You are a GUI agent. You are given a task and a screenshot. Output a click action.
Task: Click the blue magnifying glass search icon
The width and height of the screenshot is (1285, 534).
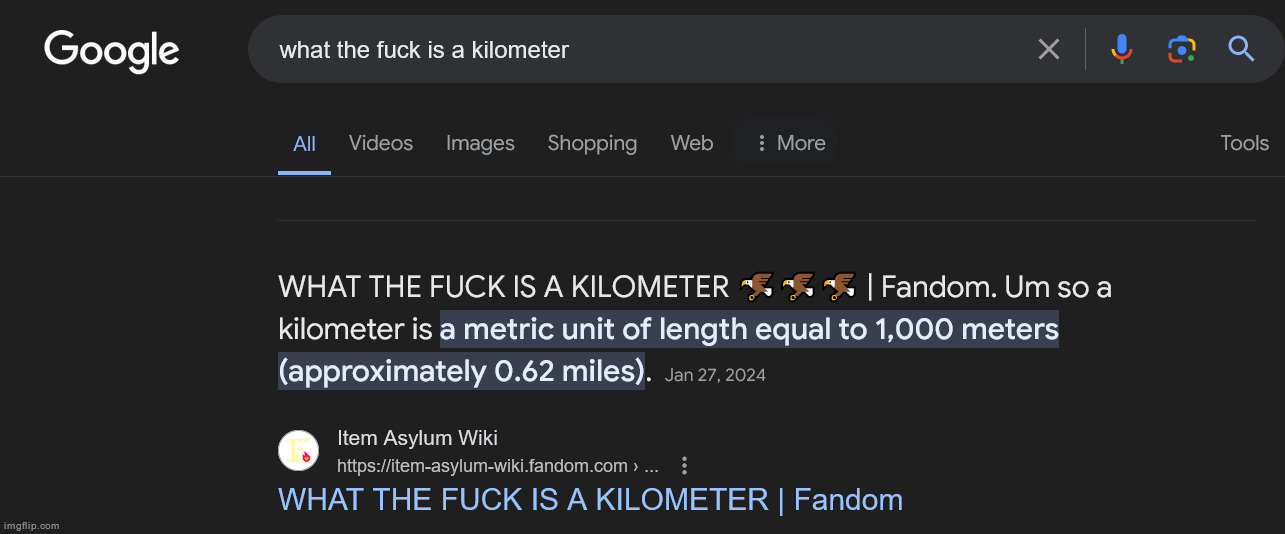(x=1241, y=49)
